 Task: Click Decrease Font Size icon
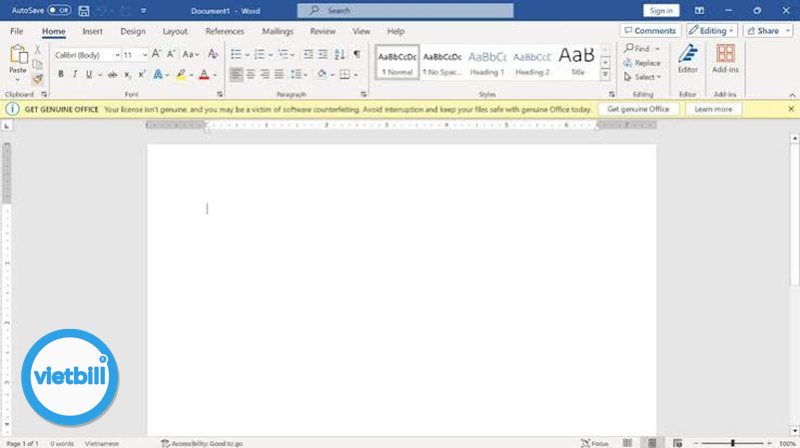[171, 54]
